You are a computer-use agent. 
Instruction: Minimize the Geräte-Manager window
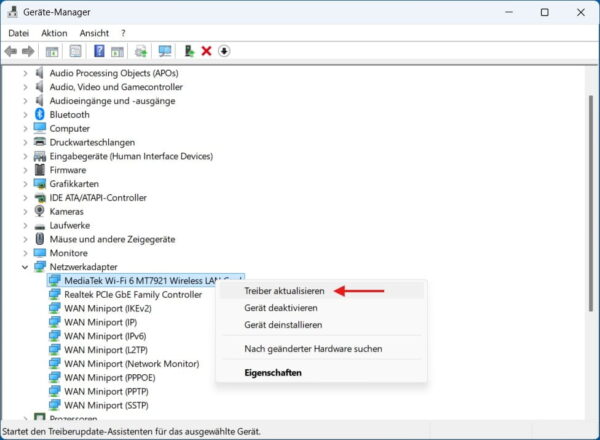point(509,12)
